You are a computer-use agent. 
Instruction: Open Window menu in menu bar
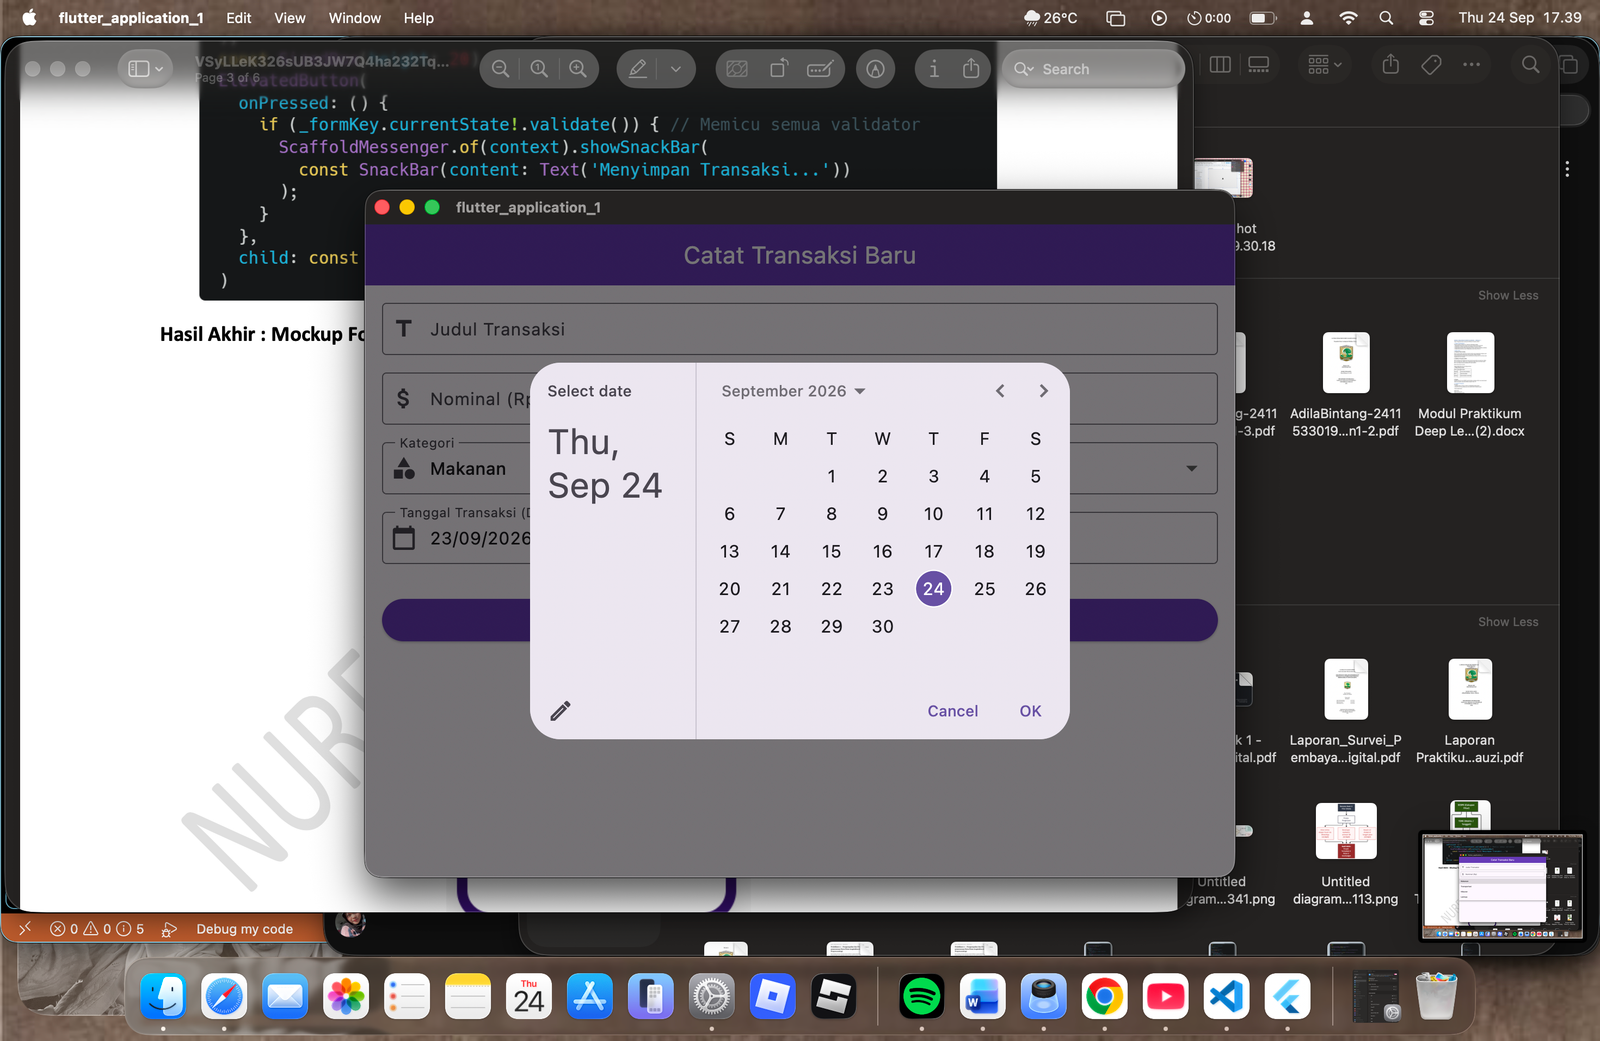[355, 18]
